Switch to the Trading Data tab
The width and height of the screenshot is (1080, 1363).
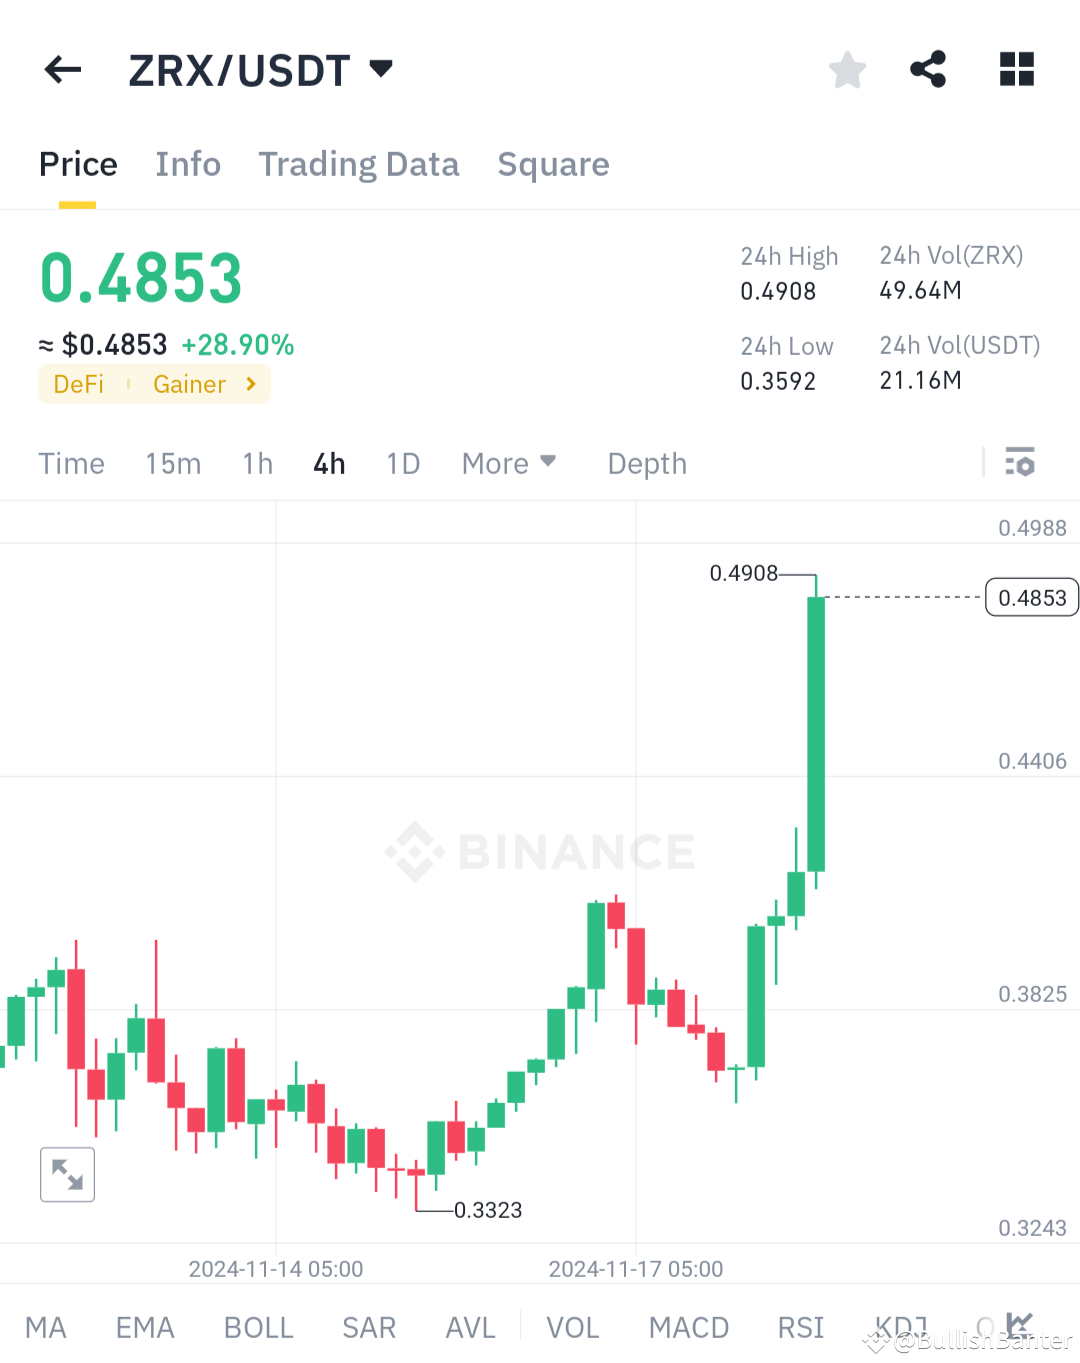pos(358,164)
